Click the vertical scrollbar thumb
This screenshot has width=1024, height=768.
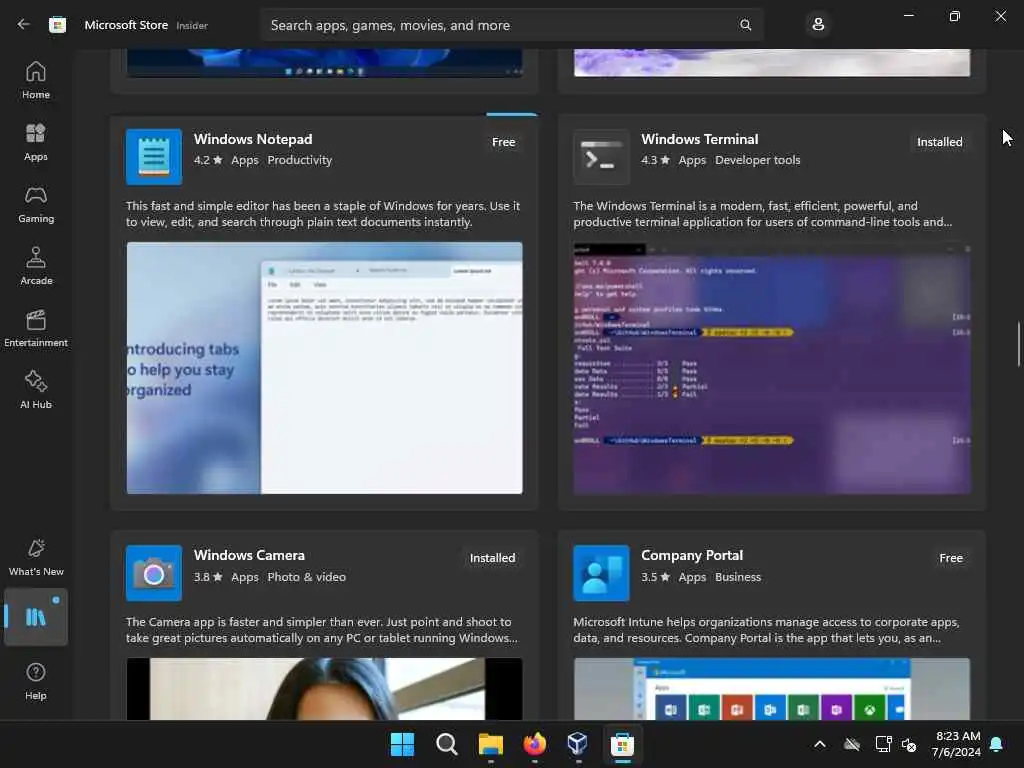[1018, 344]
